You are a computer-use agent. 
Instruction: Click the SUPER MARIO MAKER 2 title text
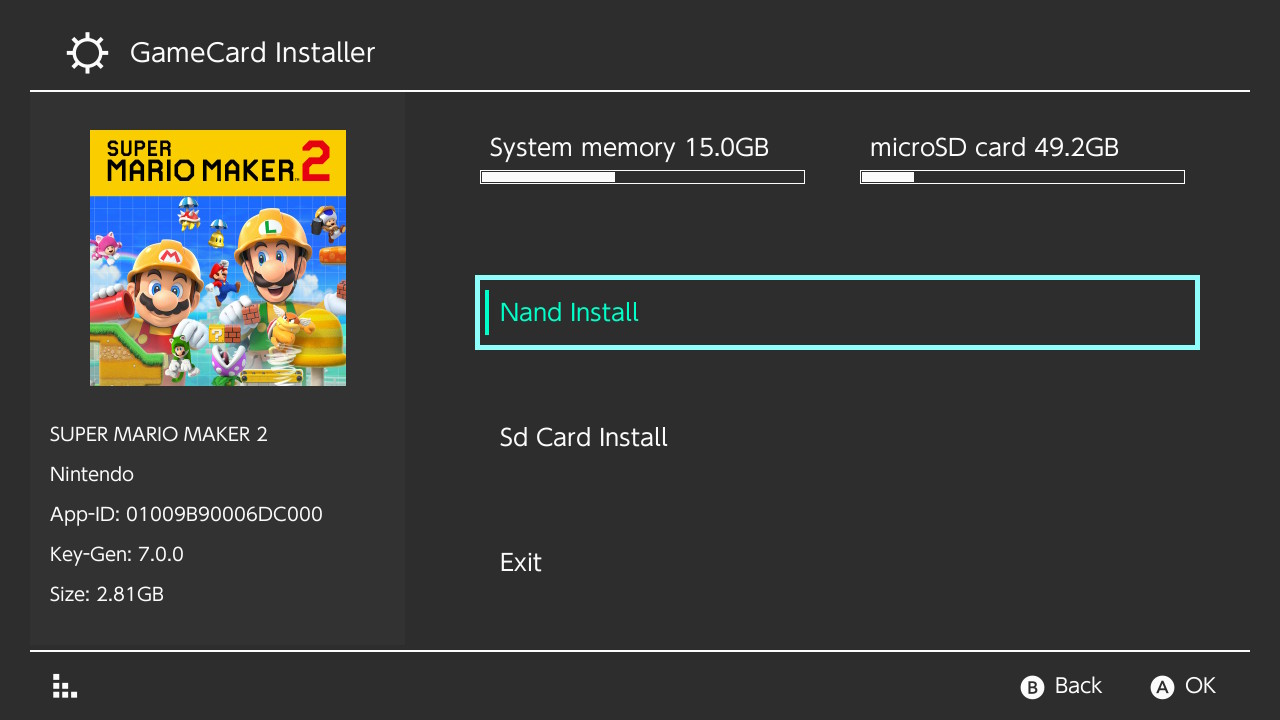[x=159, y=434]
